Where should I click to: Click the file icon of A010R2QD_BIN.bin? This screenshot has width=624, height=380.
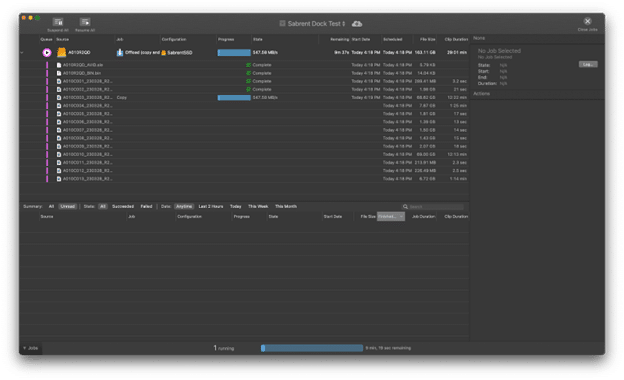coord(59,73)
